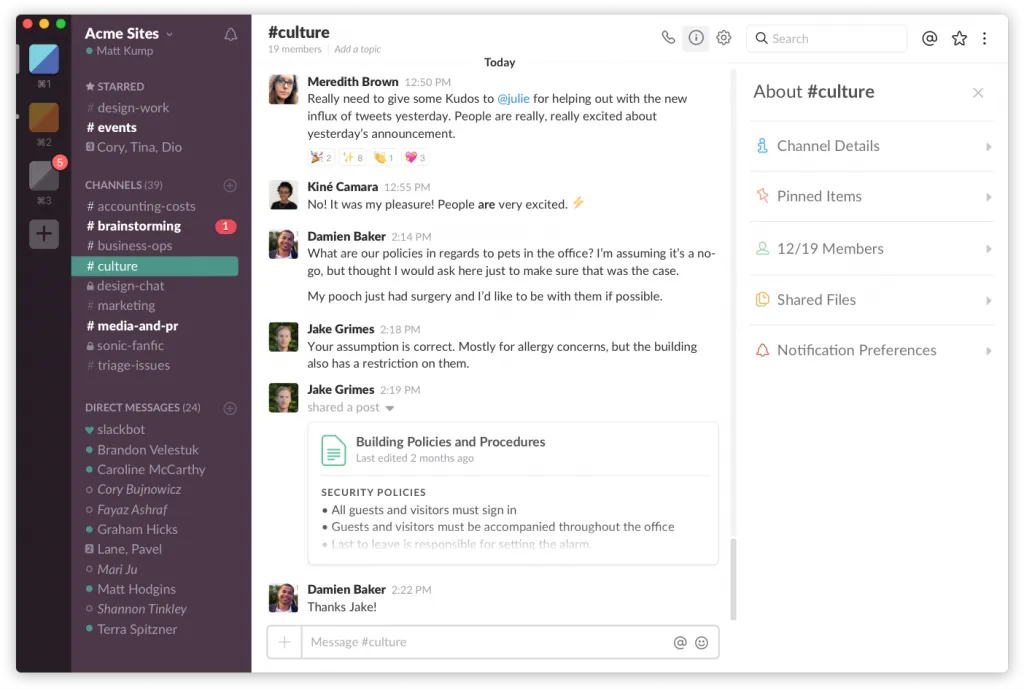Viewport: 1024px width, 690px height.
Task: Switch to the orange second workspace icon
Action: 44,118
